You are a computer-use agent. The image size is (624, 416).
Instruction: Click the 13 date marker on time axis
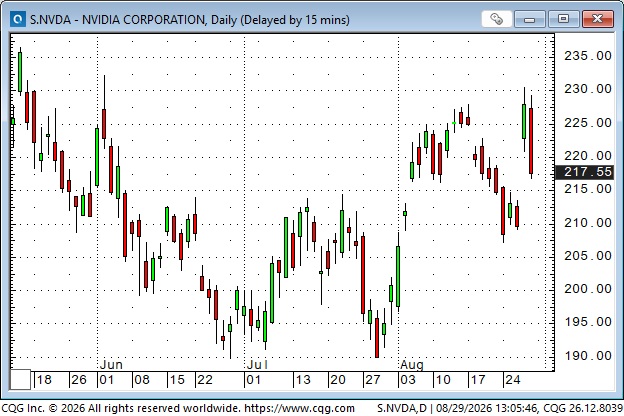tap(303, 380)
